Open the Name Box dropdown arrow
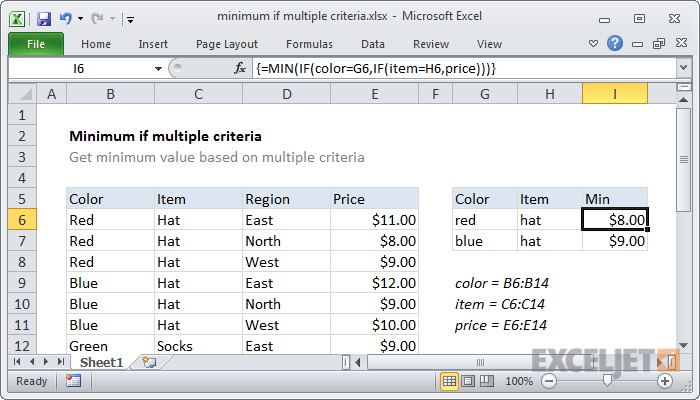Image resolution: width=700 pixels, height=400 pixels. [x=158, y=69]
